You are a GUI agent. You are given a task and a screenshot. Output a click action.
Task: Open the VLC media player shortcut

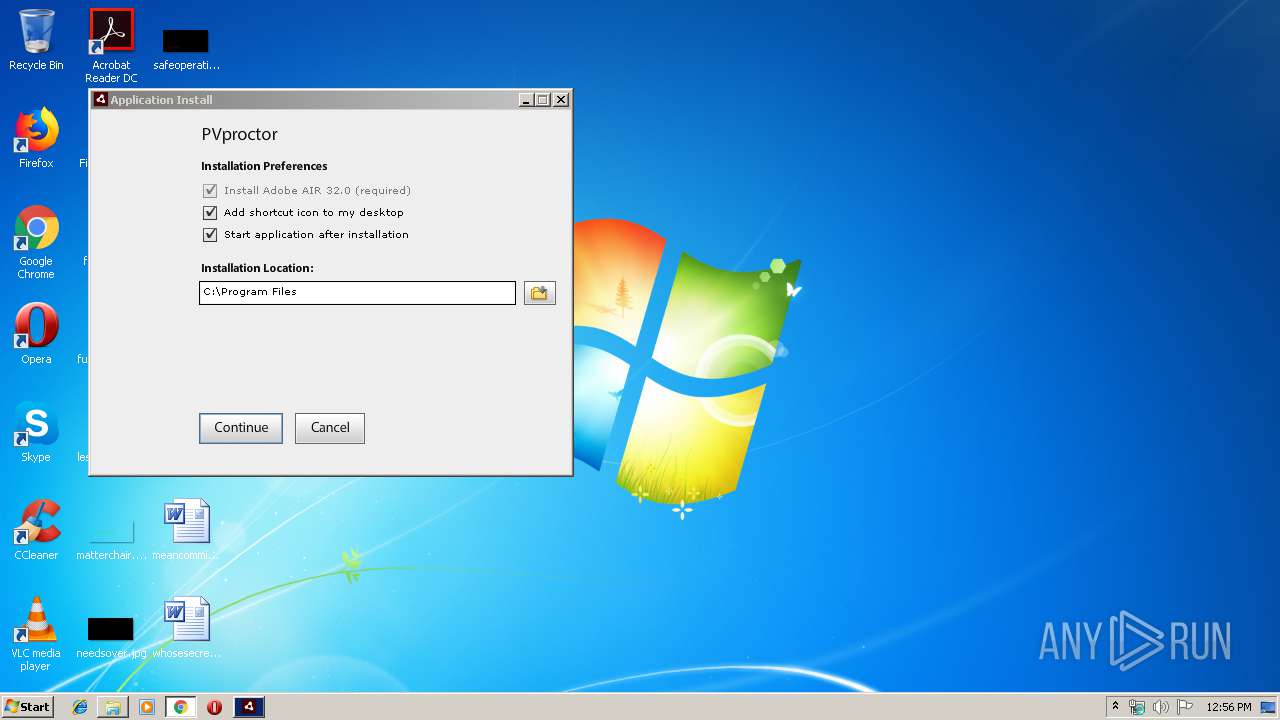pyautogui.click(x=36, y=634)
